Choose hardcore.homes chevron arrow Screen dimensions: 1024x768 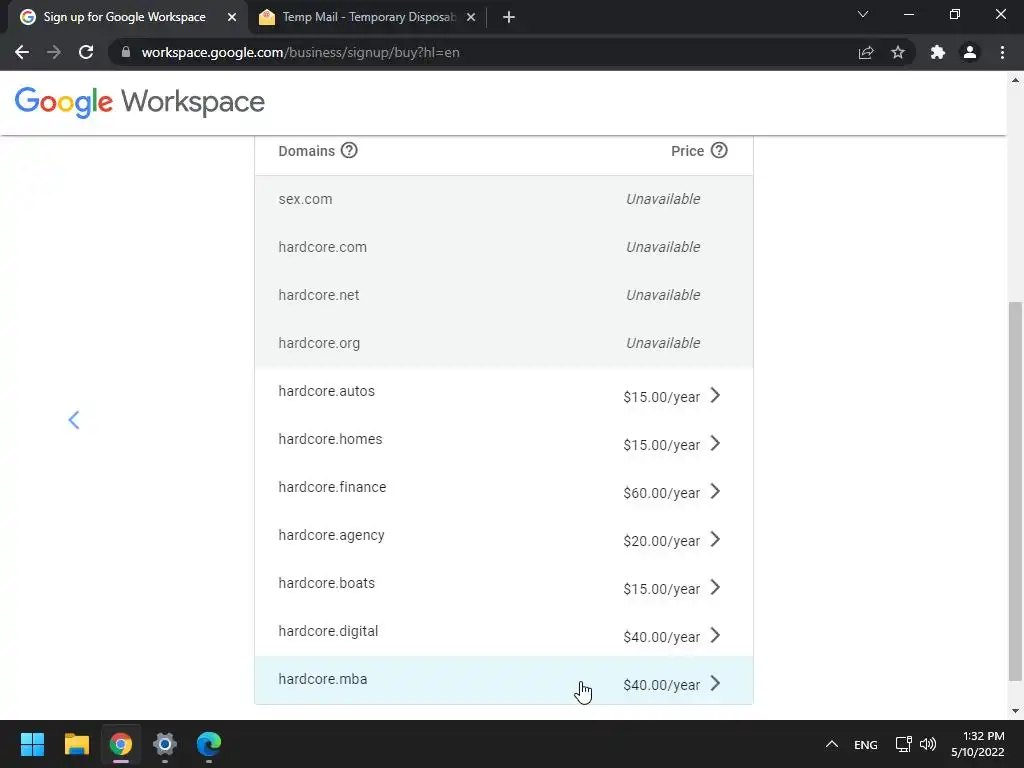715,443
